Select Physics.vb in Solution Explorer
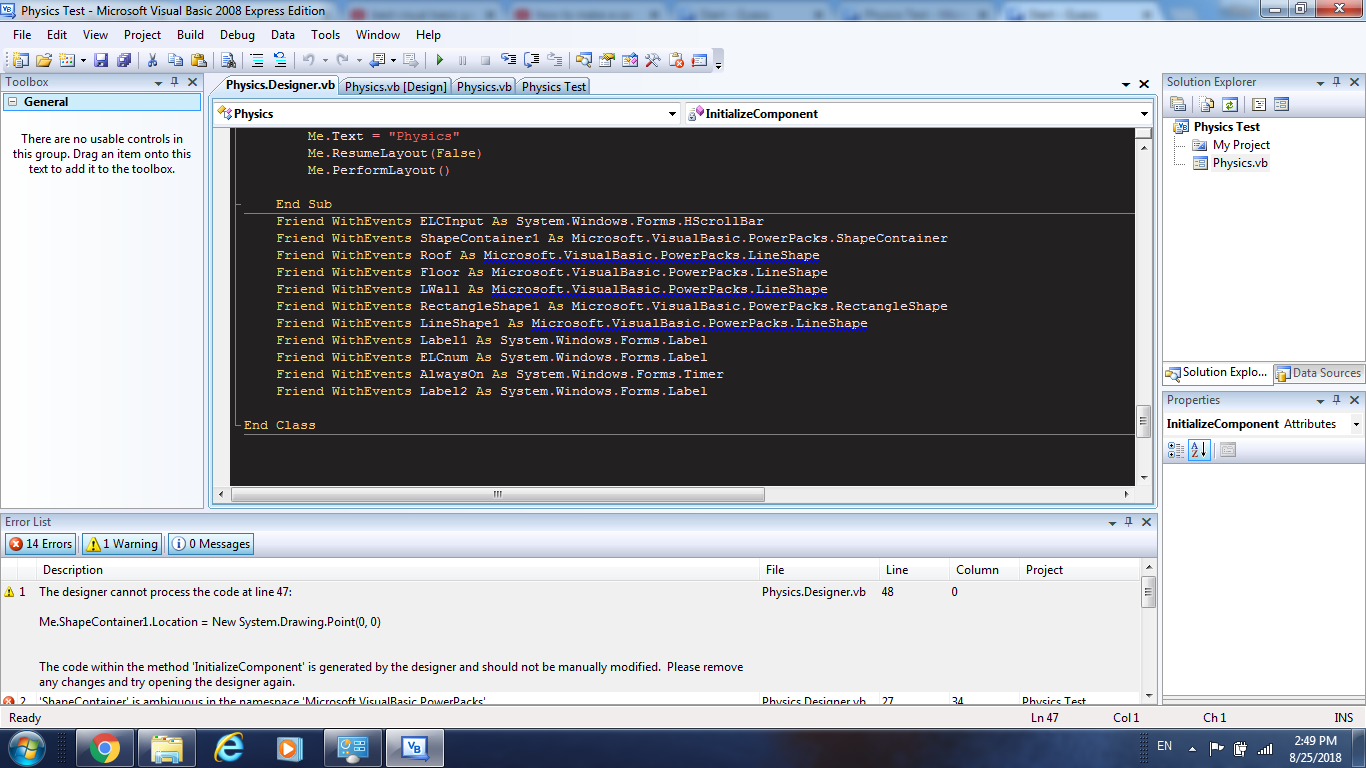Viewport: 1366px width, 768px height. click(x=1240, y=163)
